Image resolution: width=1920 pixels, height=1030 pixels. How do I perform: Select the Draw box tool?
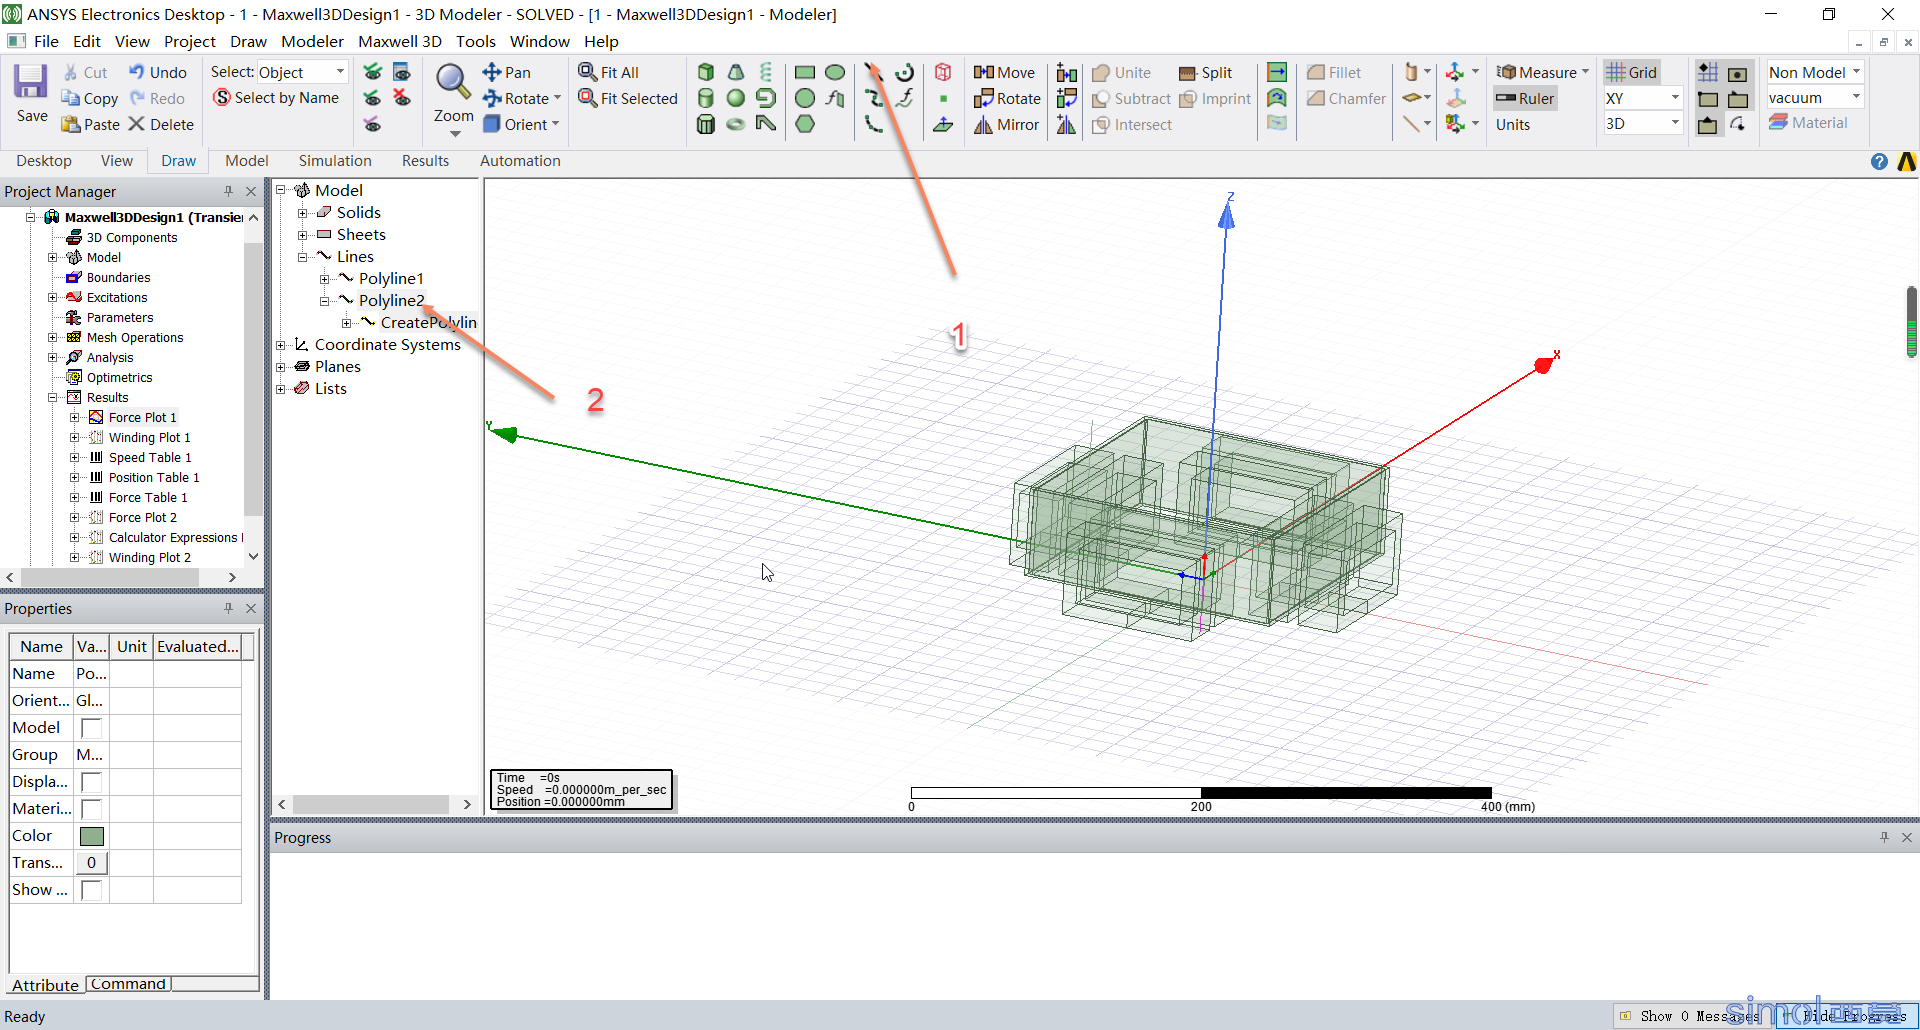pos(706,72)
